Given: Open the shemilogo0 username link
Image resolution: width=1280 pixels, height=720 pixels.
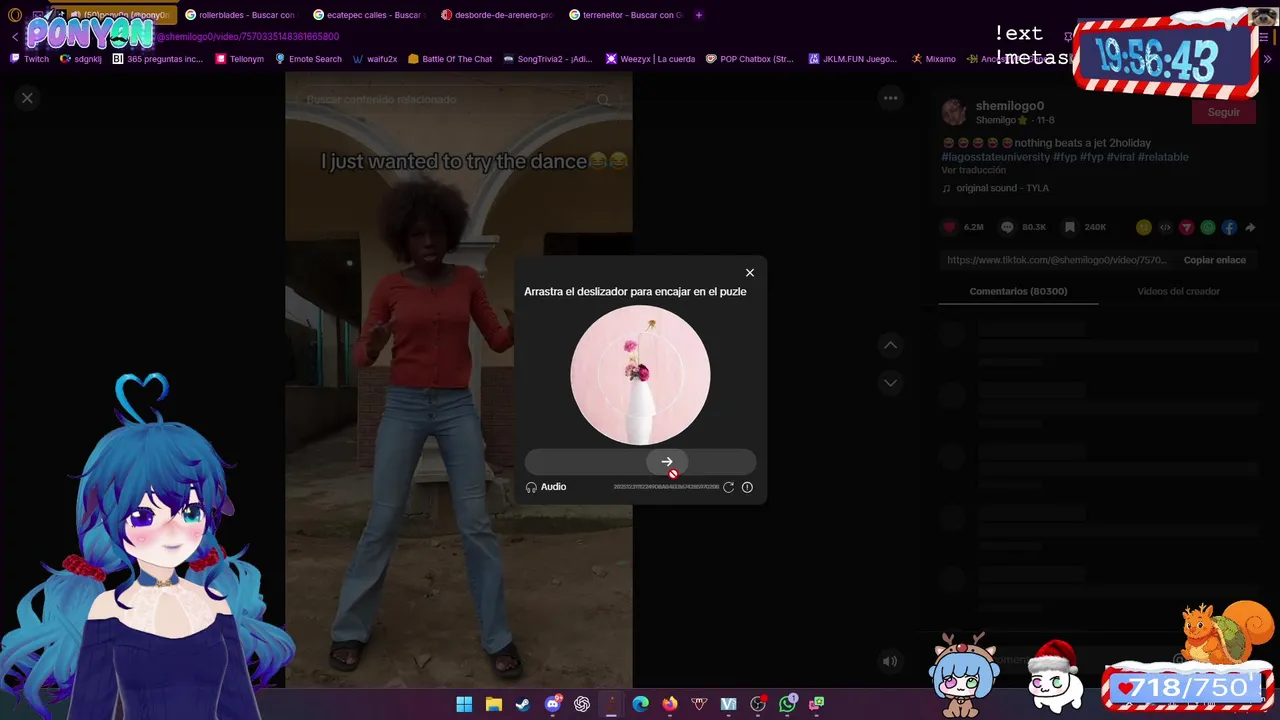Looking at the screenshot, I should pyautogui.click(x=1009, y=106).
